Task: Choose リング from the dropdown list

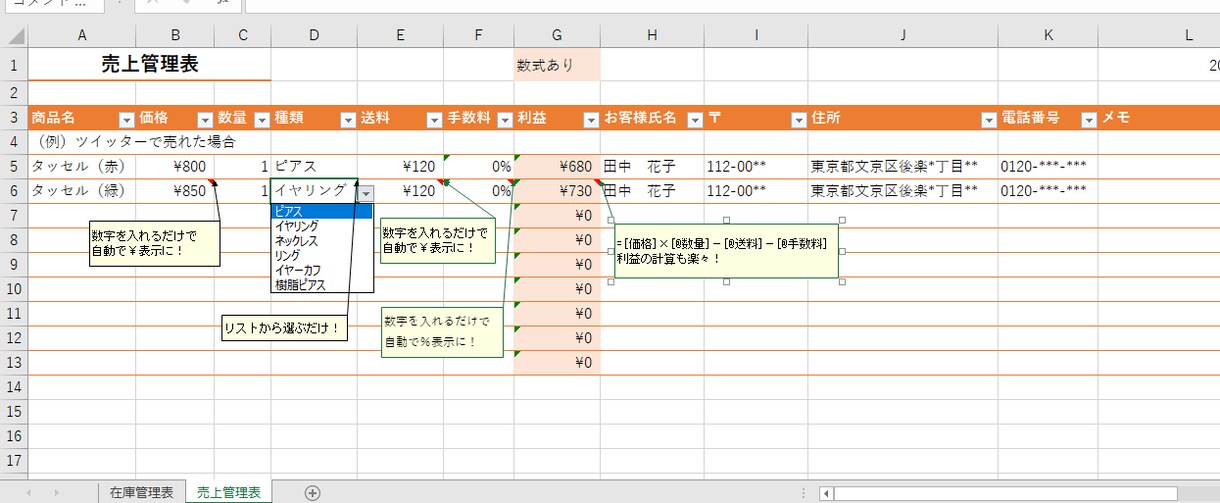Action: (321, 256)
